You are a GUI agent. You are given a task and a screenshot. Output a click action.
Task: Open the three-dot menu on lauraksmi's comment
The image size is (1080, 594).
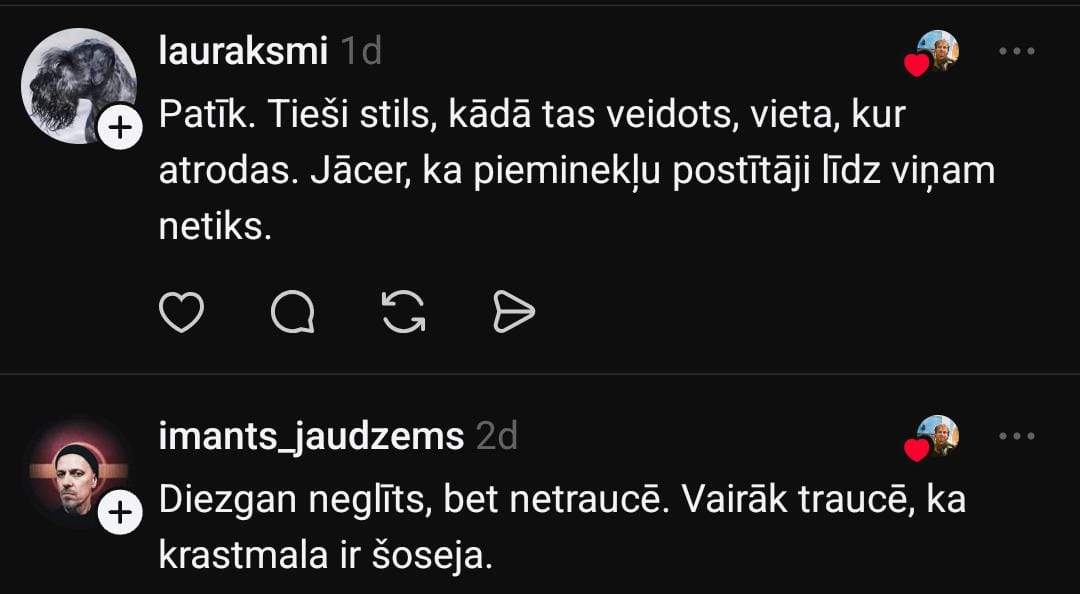(1016, 51)
